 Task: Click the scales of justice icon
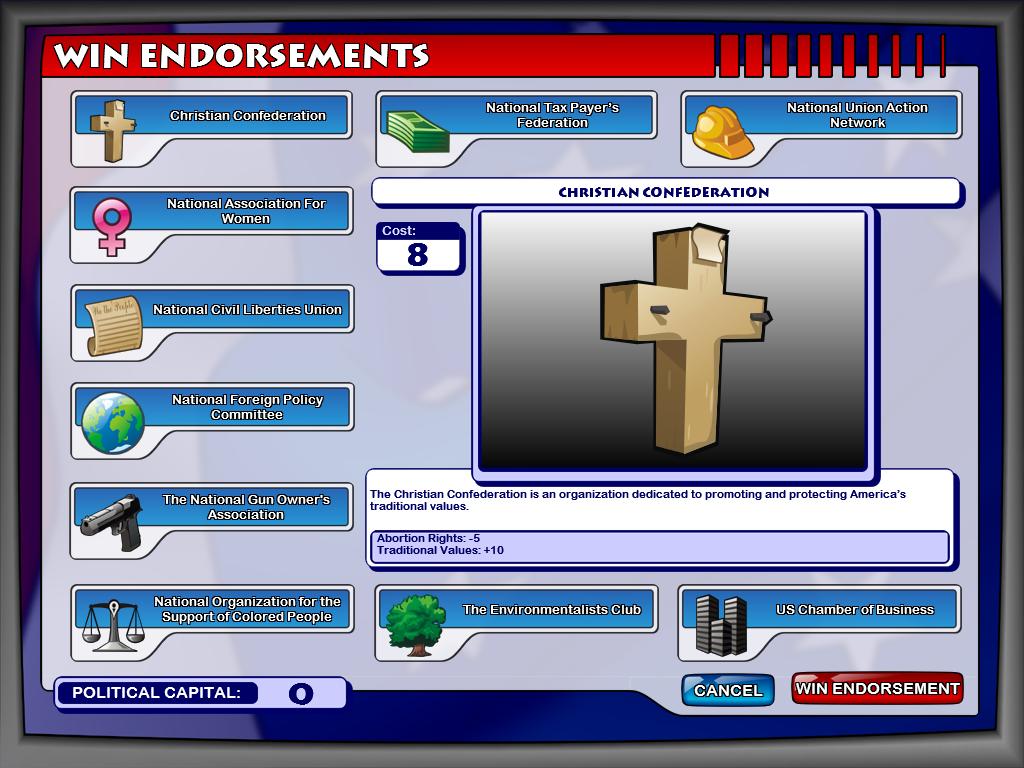pos(114,626)
